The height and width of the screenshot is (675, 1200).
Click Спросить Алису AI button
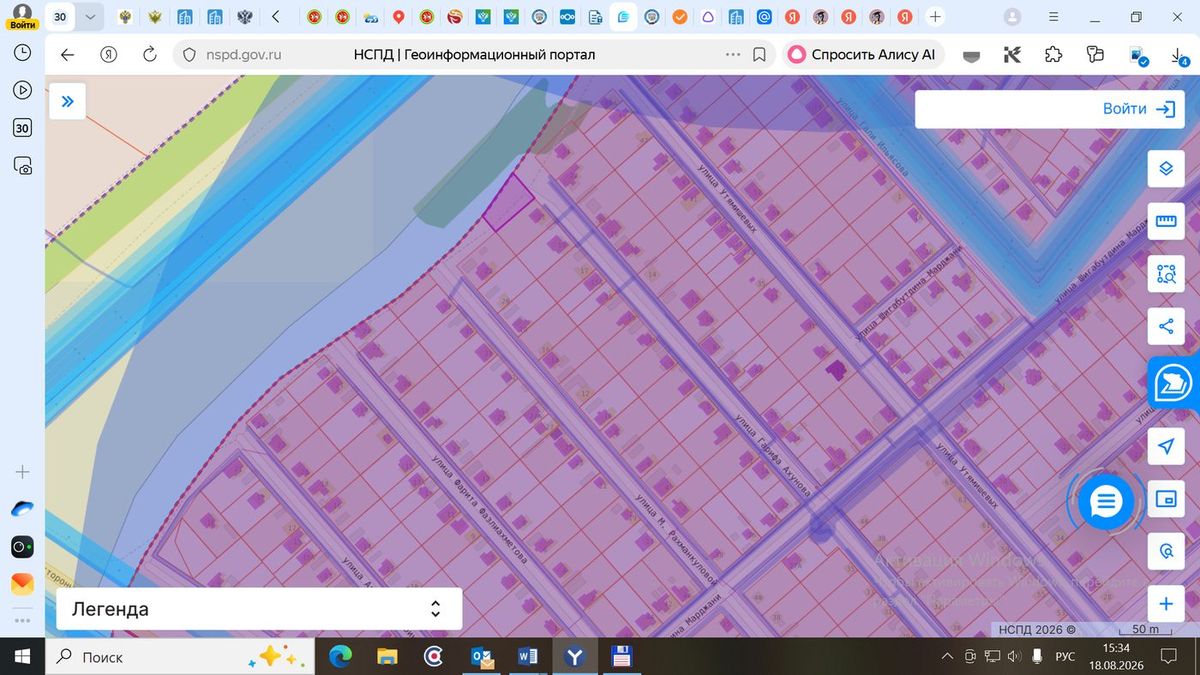click(862, 55)
